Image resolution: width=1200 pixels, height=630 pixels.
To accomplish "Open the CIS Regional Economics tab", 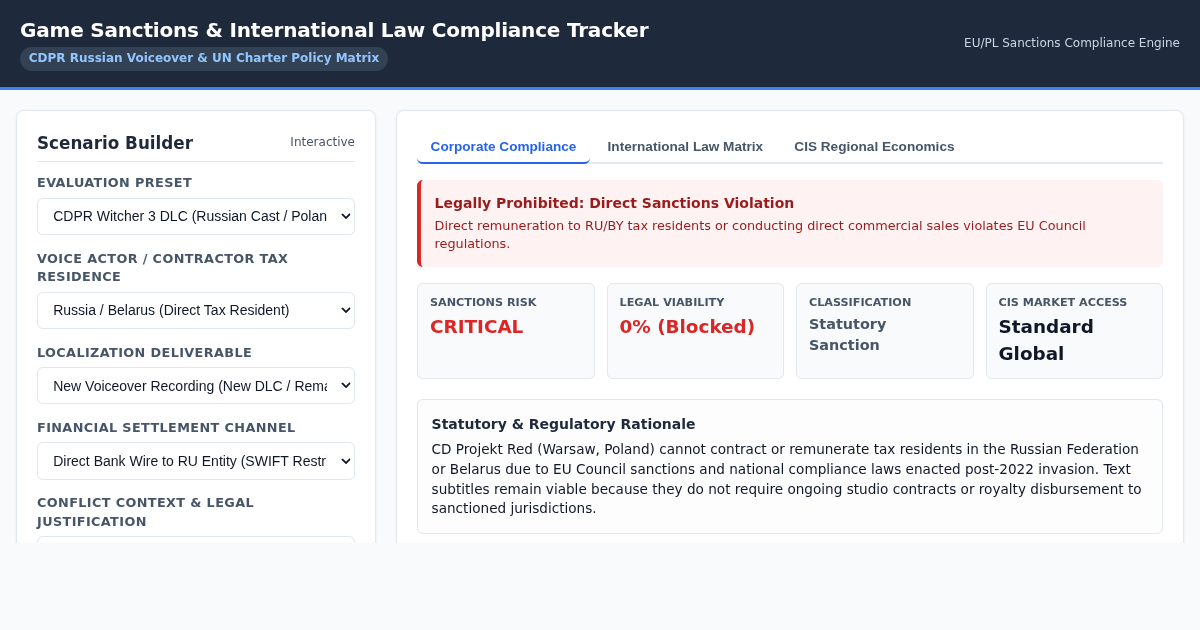I will [x=874, y=146].
